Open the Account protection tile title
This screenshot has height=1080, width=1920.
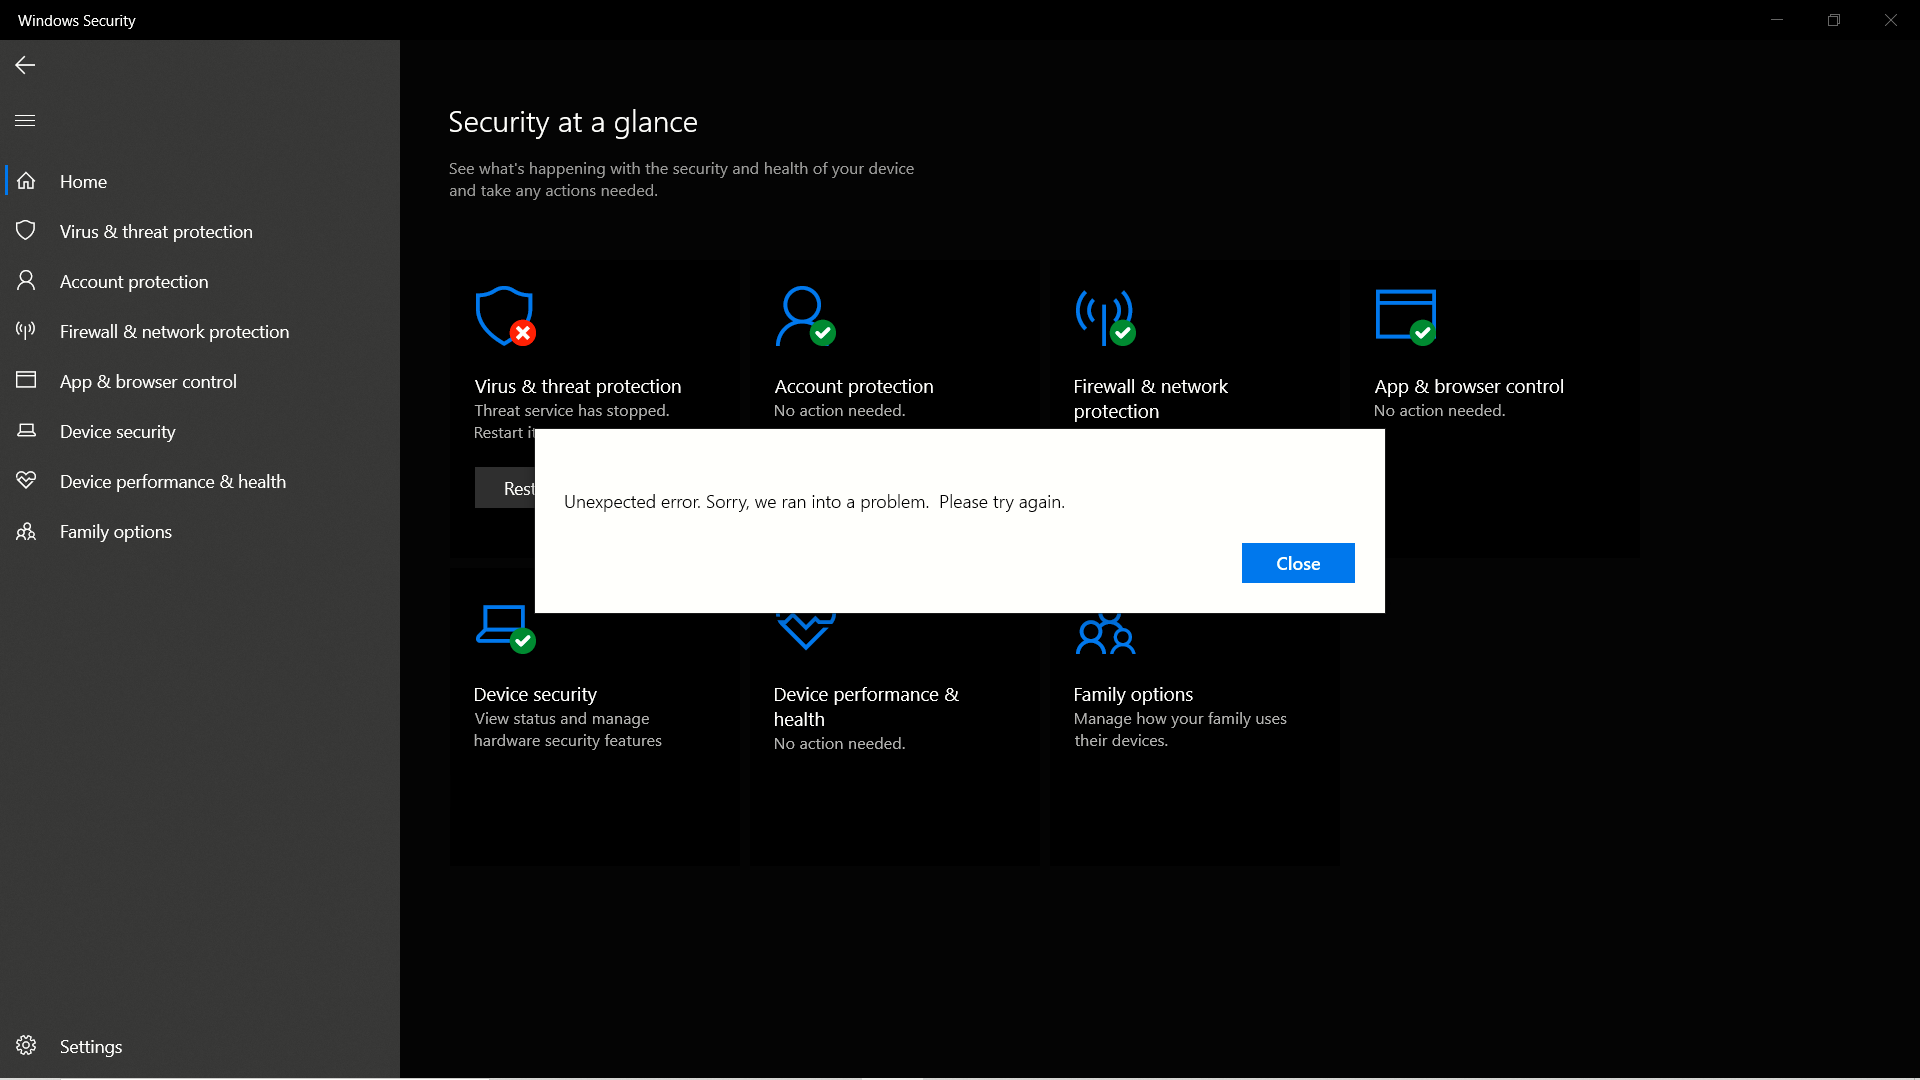pos(854,386)
